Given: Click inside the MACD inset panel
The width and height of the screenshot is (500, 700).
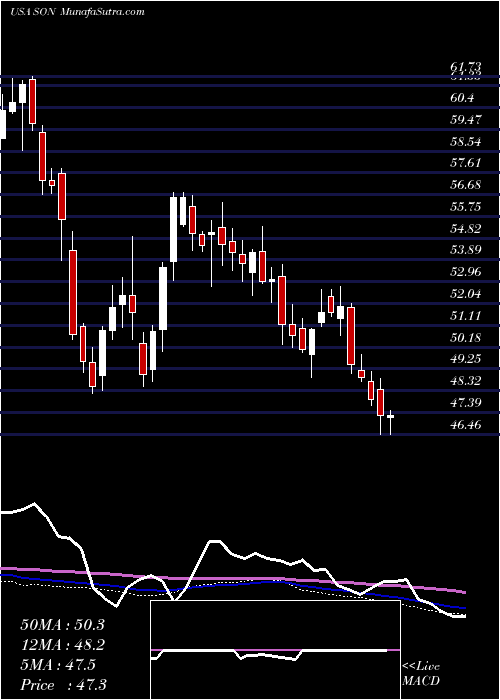Looking at the screenshot, I should (275, 650).
